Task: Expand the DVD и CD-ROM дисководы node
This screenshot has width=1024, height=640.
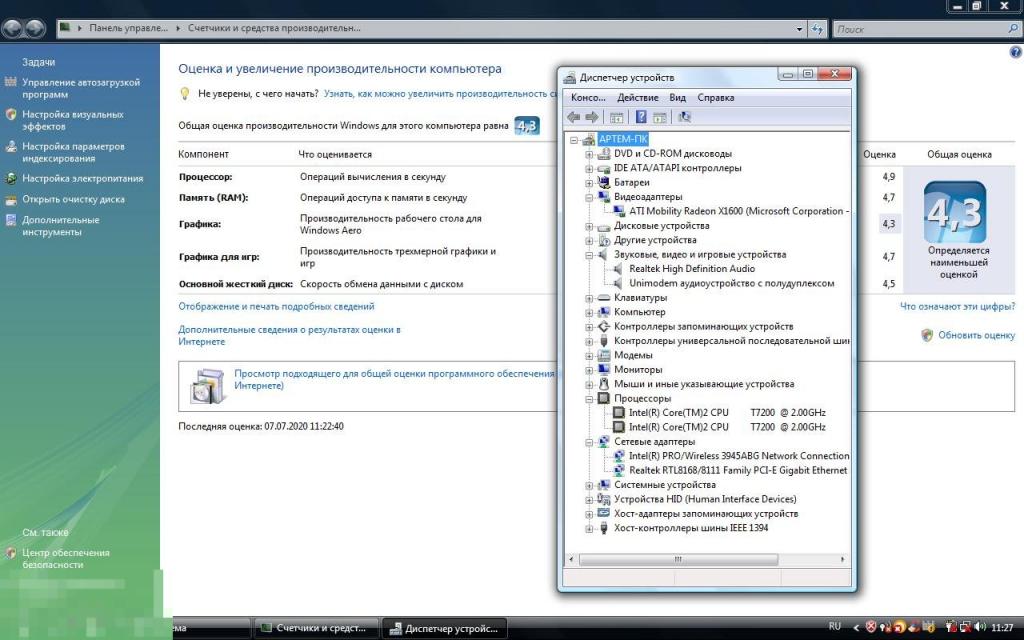Action: (x=589, y=154)
